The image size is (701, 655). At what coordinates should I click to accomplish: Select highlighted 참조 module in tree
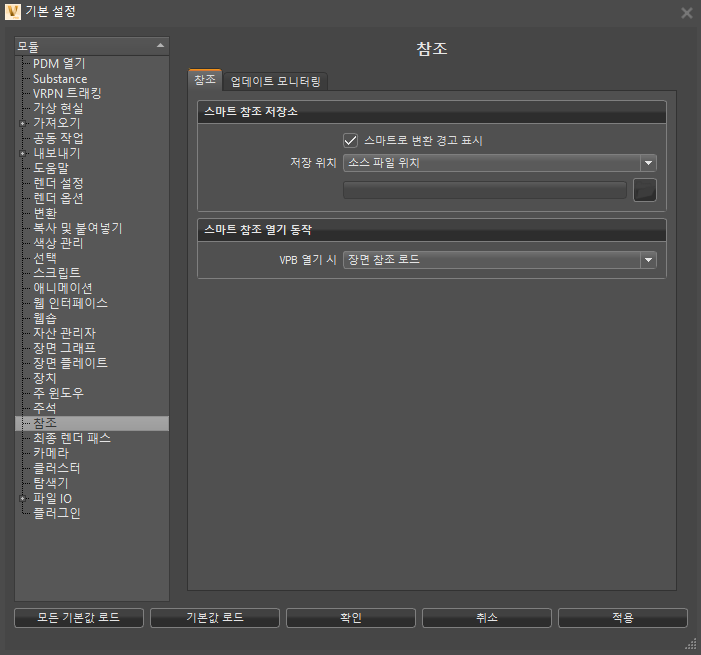(92, 423)
